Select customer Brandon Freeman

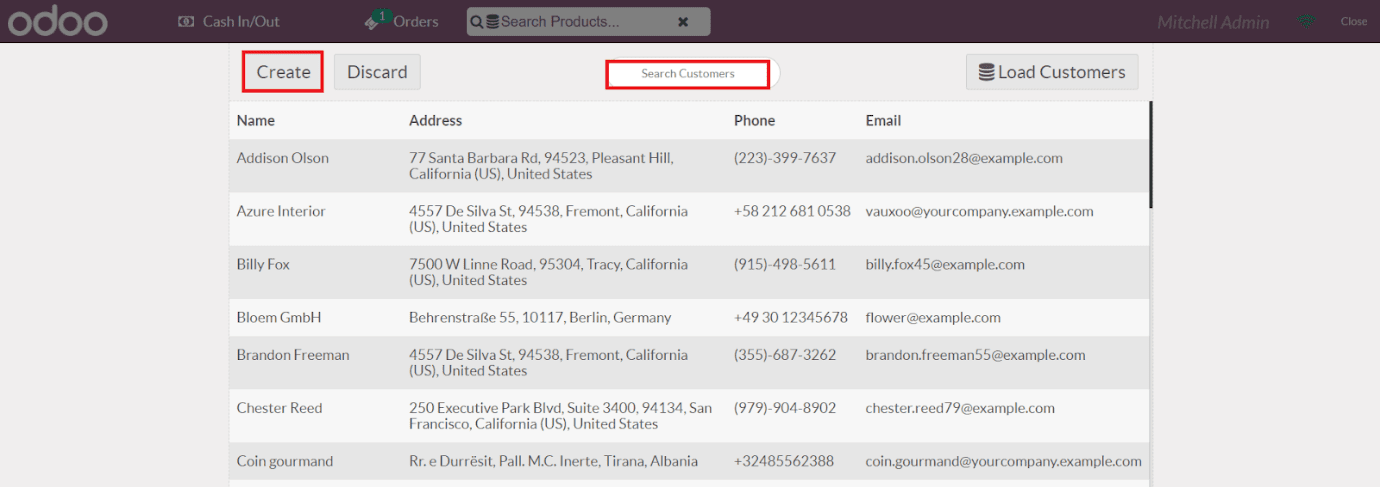689,362
